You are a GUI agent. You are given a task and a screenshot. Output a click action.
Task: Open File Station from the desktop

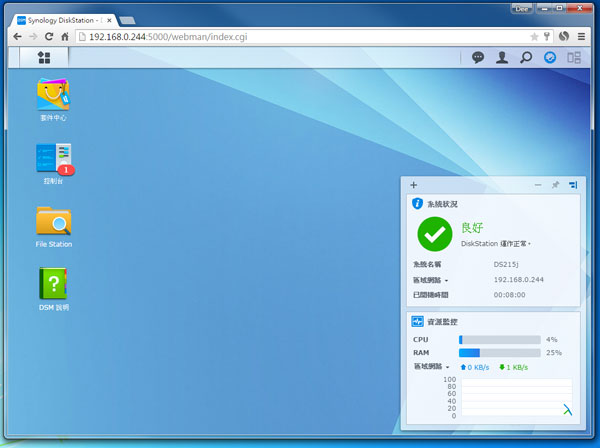pos(54,222)
